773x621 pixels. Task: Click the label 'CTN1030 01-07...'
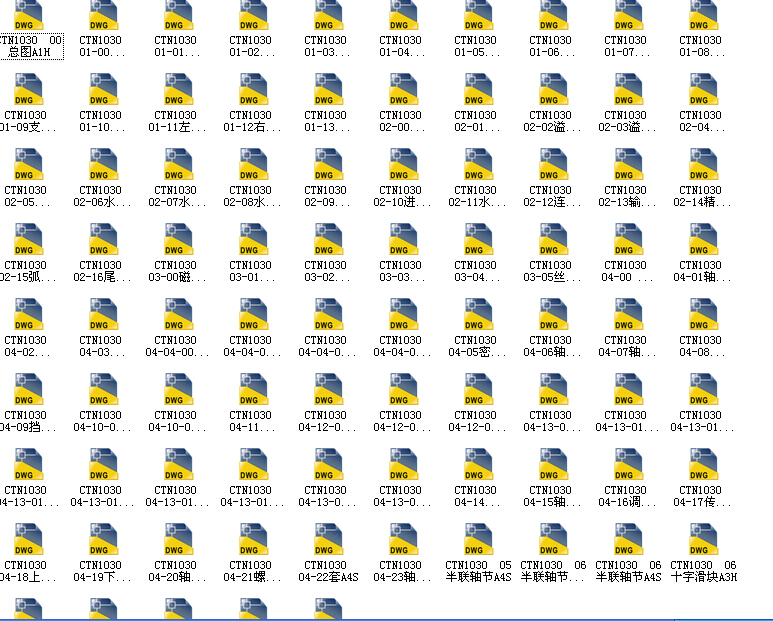tap(626, 46)
